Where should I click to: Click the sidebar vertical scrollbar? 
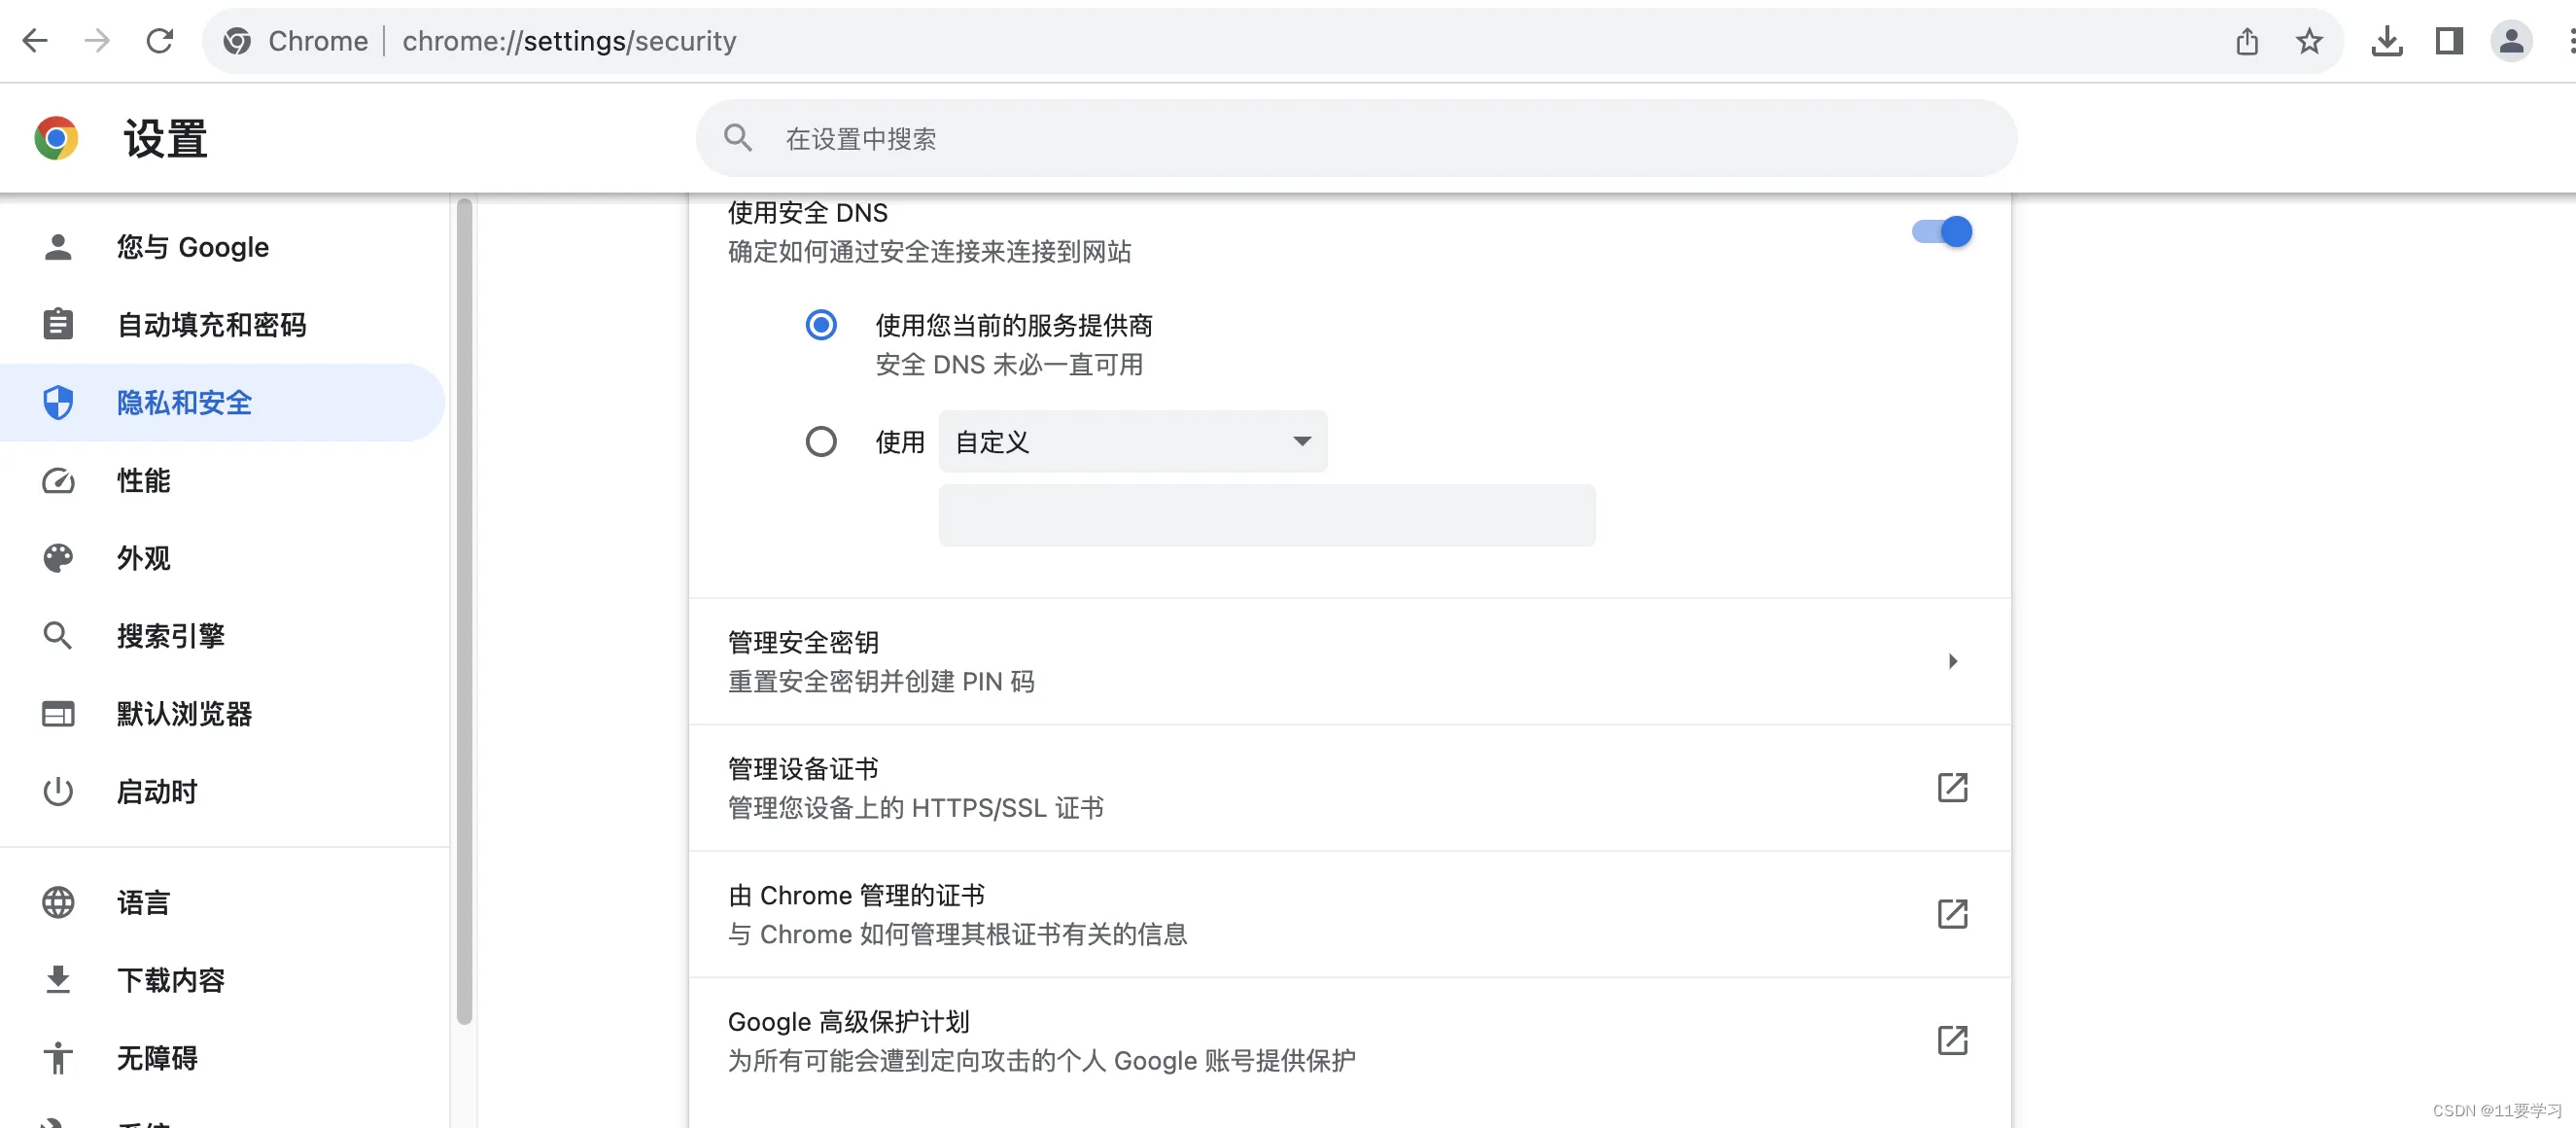[x=464, y=610]
